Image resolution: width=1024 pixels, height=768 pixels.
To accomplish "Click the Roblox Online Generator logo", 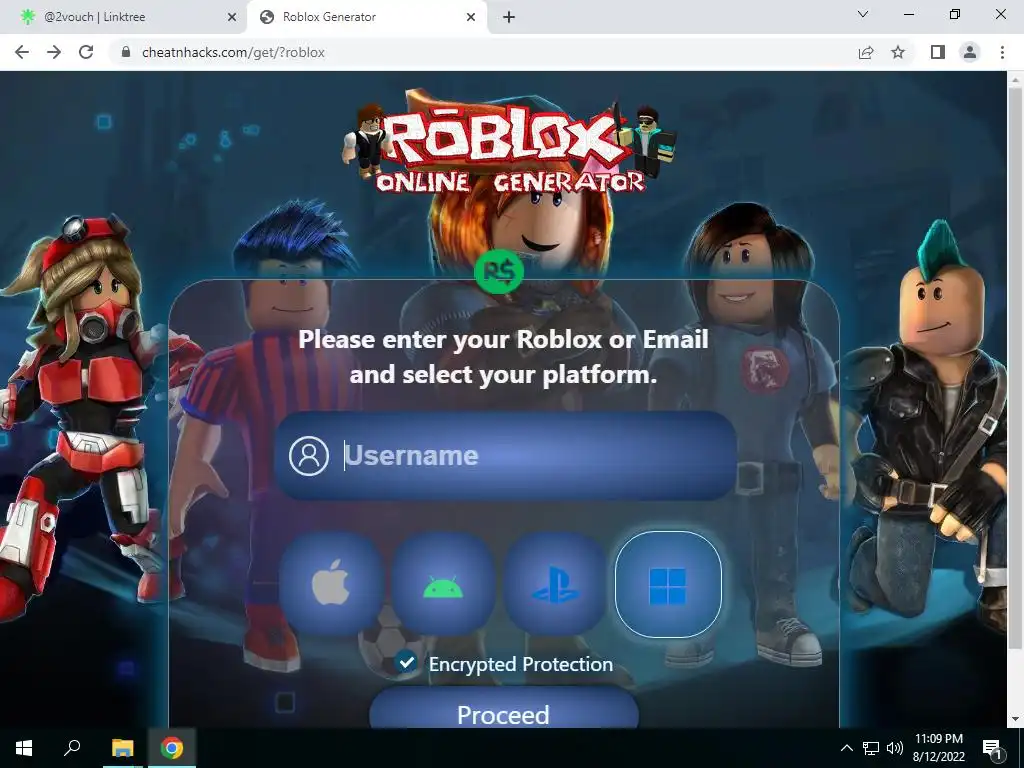I will click(x=509, y=144).
